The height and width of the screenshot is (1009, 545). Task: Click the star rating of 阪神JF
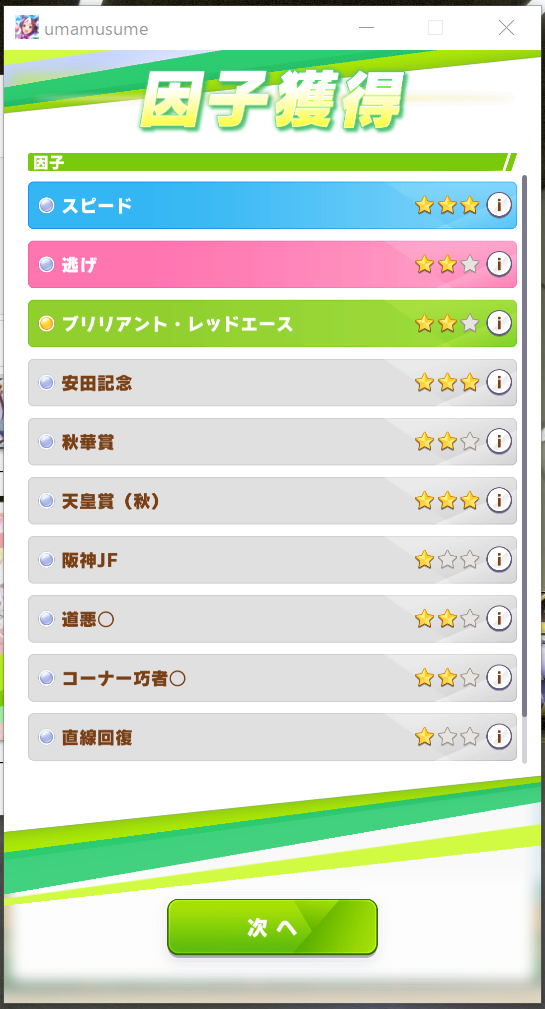447,559
